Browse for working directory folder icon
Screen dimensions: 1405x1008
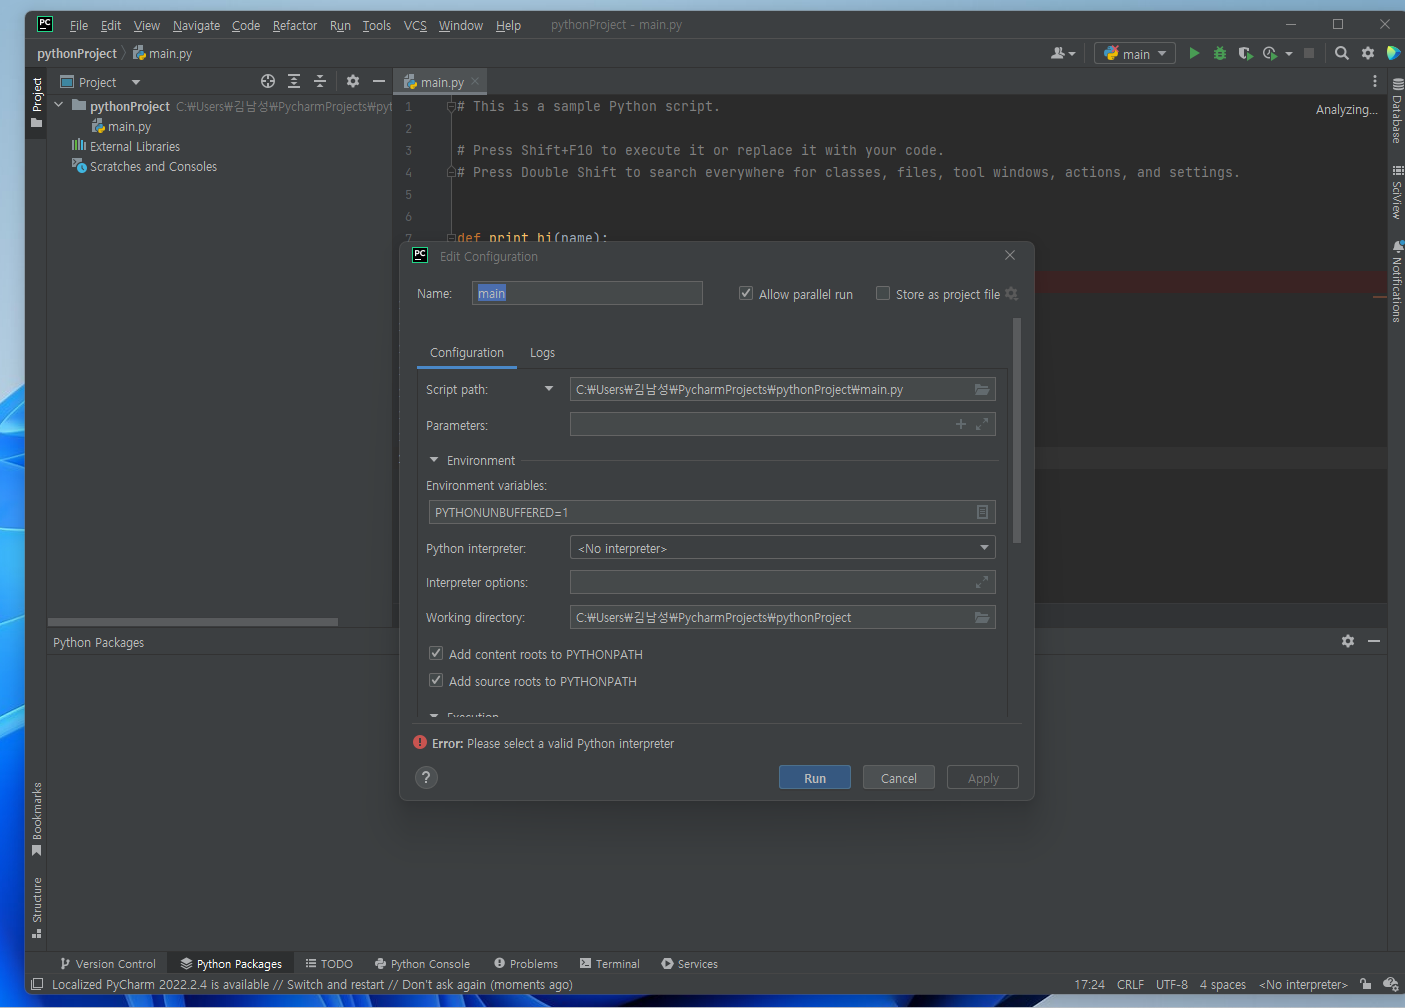click(x=982, y=617)
